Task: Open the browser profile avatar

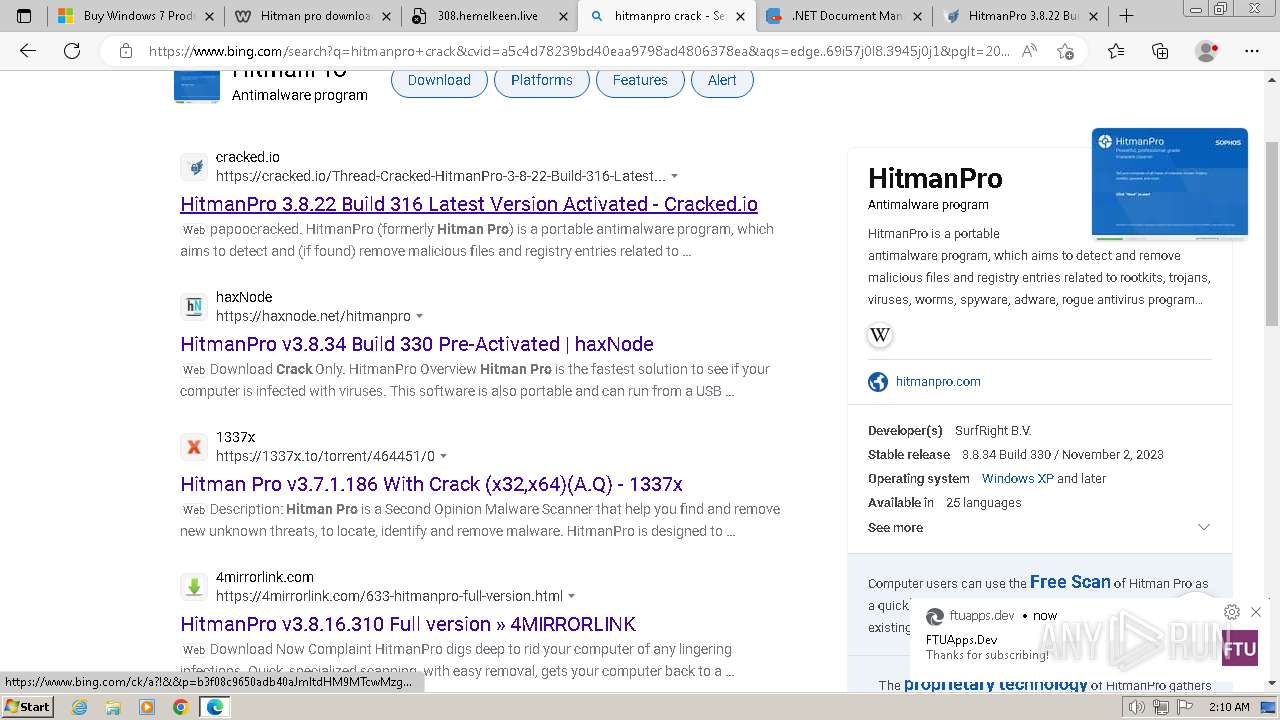Action: (x=1206, y=51)
